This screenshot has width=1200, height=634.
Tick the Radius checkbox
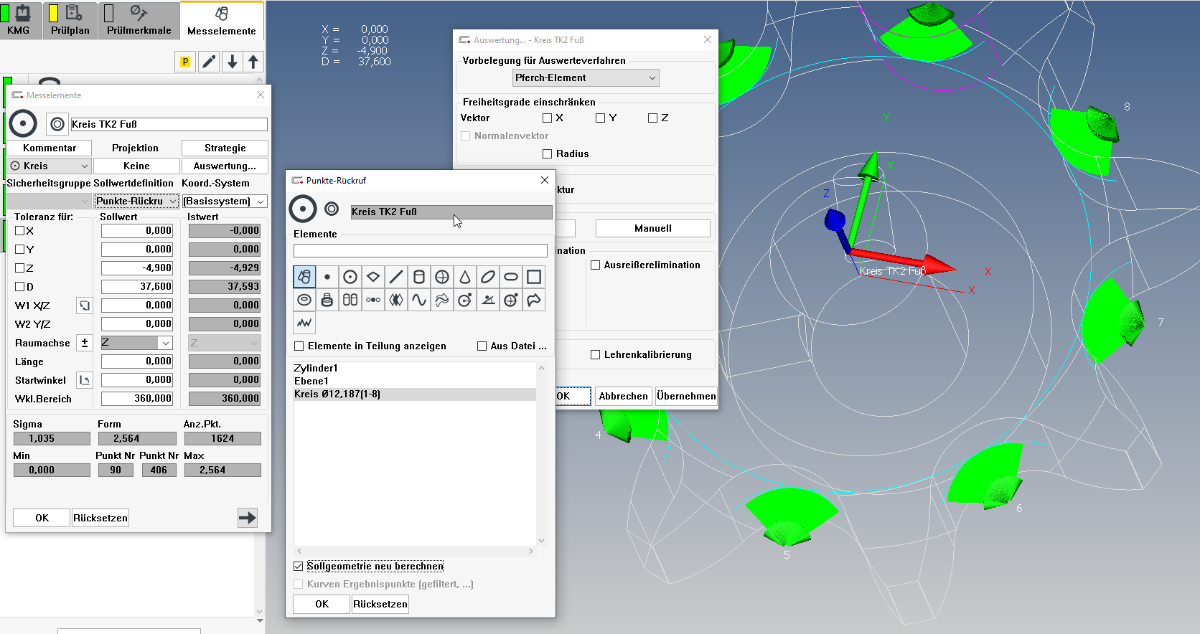click(547, 154)
